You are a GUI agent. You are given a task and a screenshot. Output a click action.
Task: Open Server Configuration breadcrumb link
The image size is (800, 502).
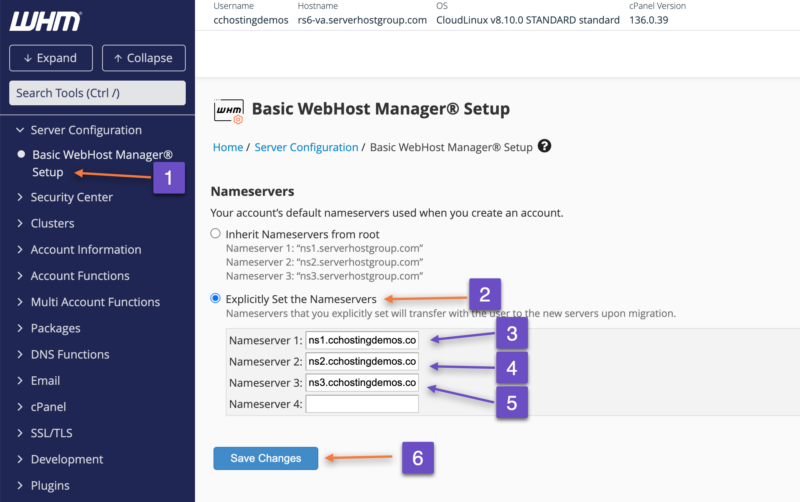tap(306, 147)
